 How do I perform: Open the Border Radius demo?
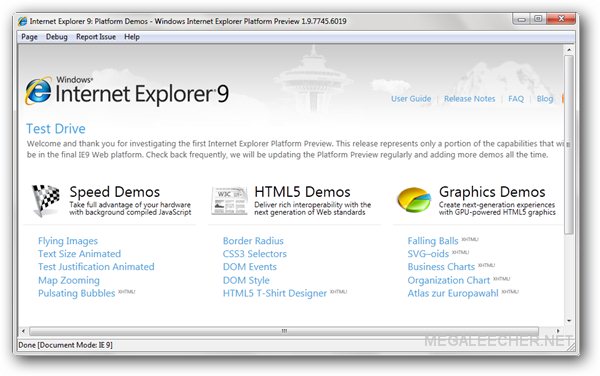[x=253, y=241]
